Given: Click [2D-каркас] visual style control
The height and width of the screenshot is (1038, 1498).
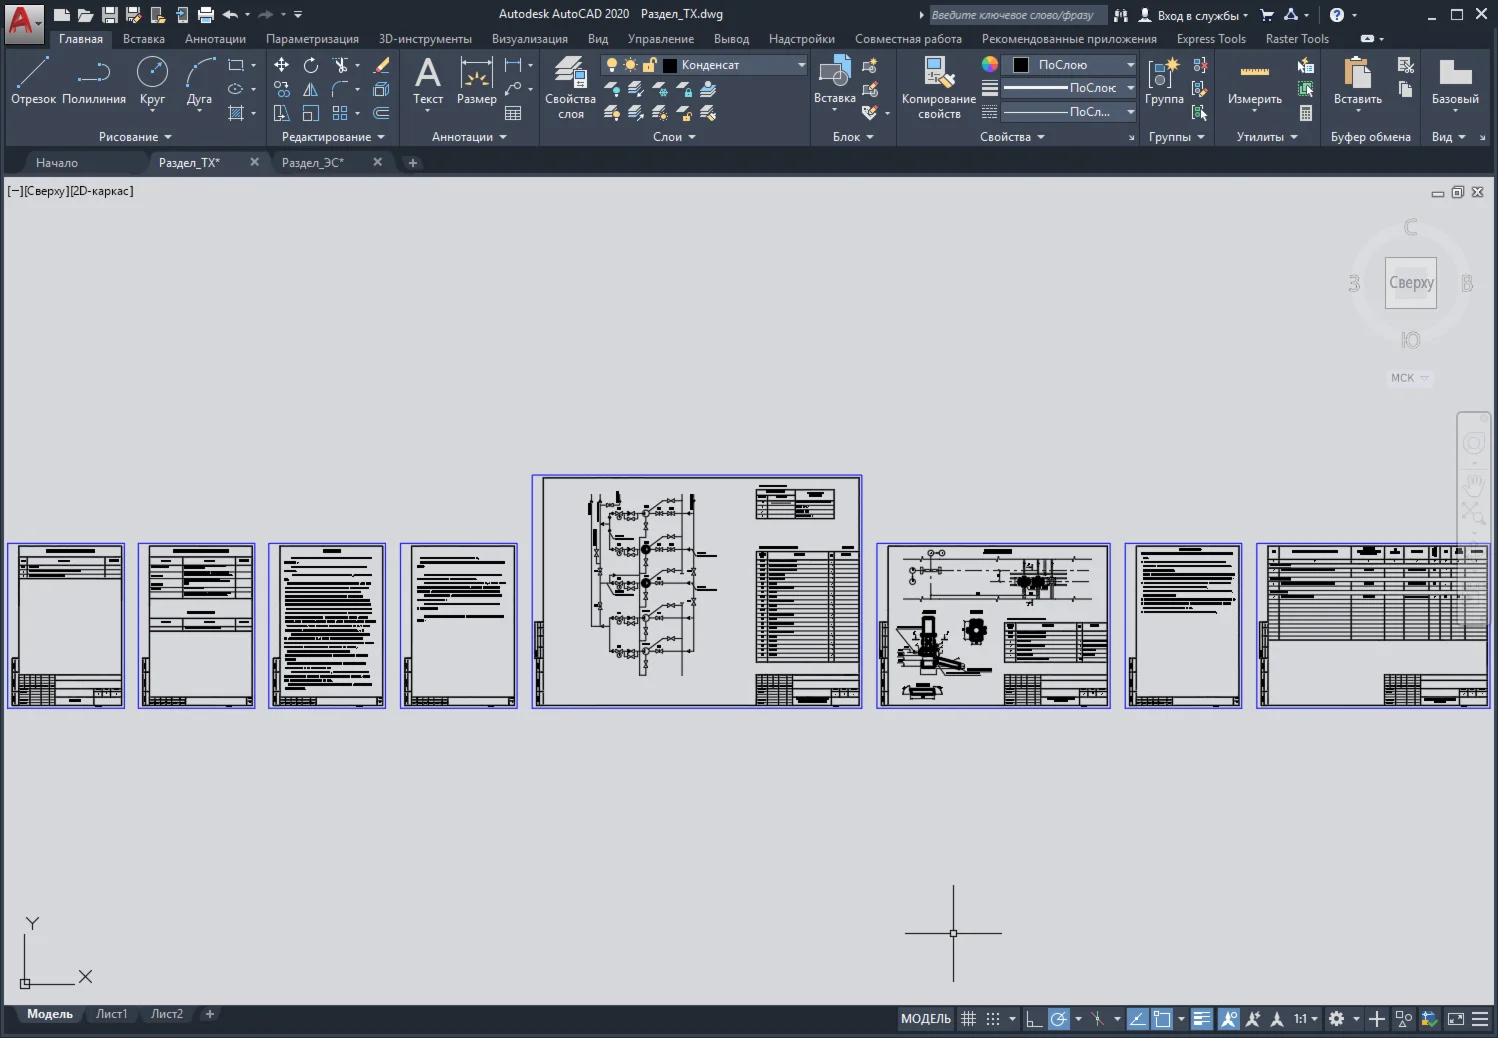Looking at the screenshot, I should 101,191.
